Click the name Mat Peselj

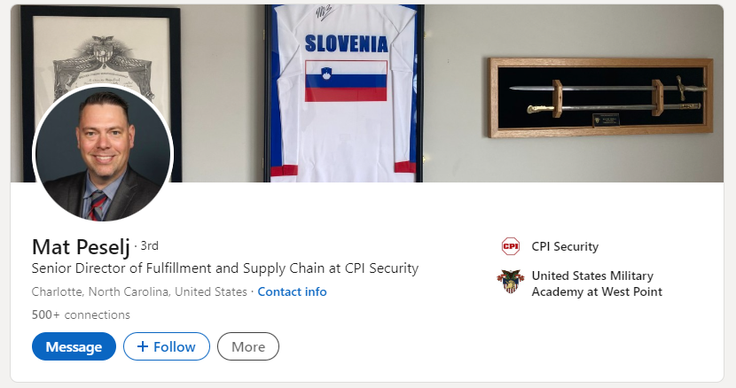(x=81, y=247)
